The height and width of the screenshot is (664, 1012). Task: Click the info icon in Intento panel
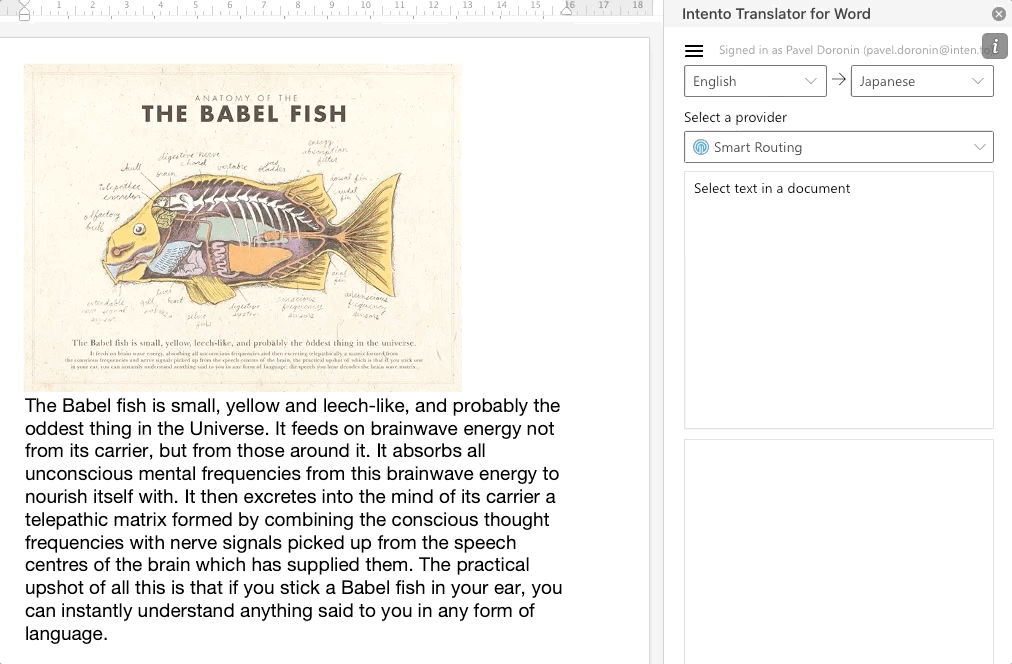(995, 46)
